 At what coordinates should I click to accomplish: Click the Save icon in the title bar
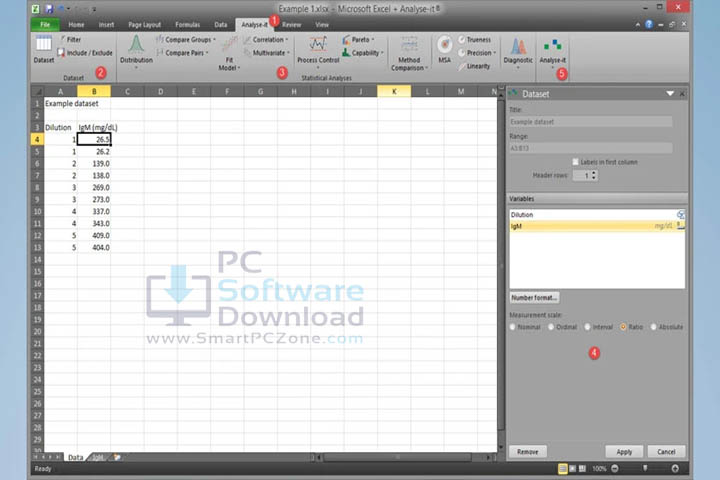[x=49, y=8]
